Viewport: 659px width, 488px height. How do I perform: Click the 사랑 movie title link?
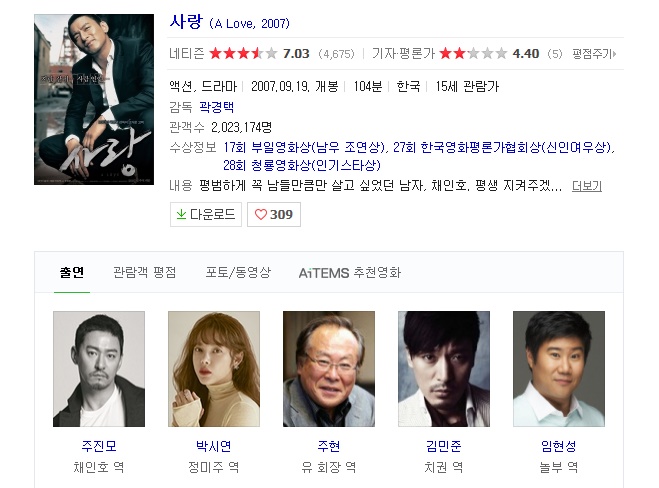pos(186,21)
